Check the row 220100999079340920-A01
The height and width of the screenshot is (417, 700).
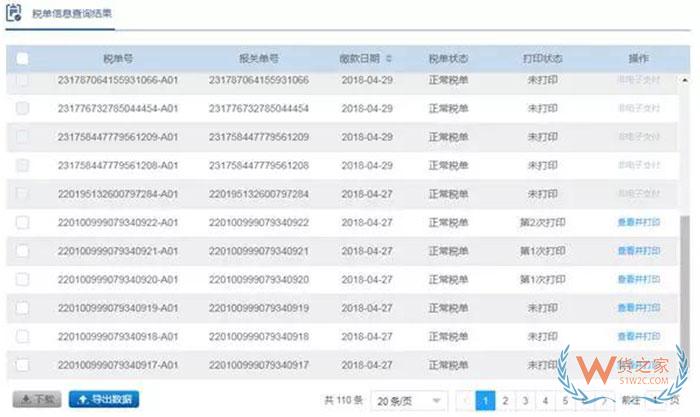click(22, 279)
